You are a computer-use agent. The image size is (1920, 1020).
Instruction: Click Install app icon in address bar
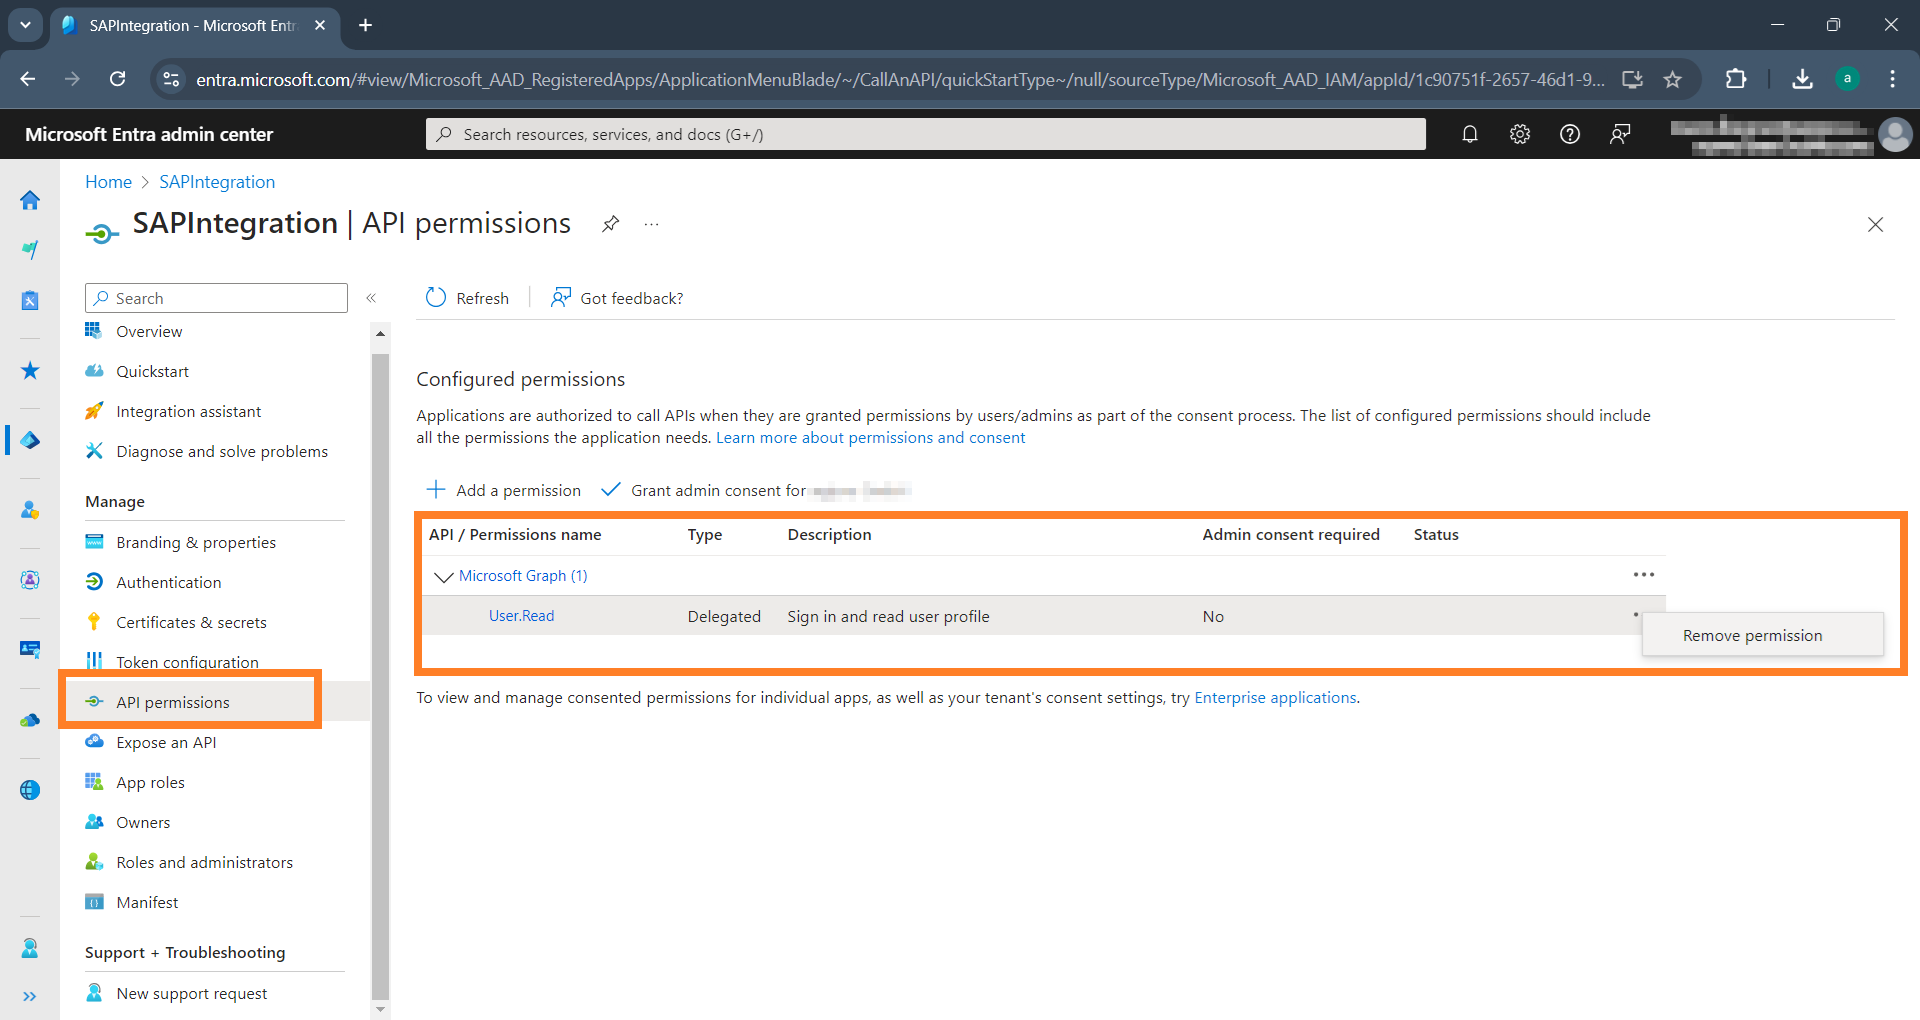tap(1632, 79)
